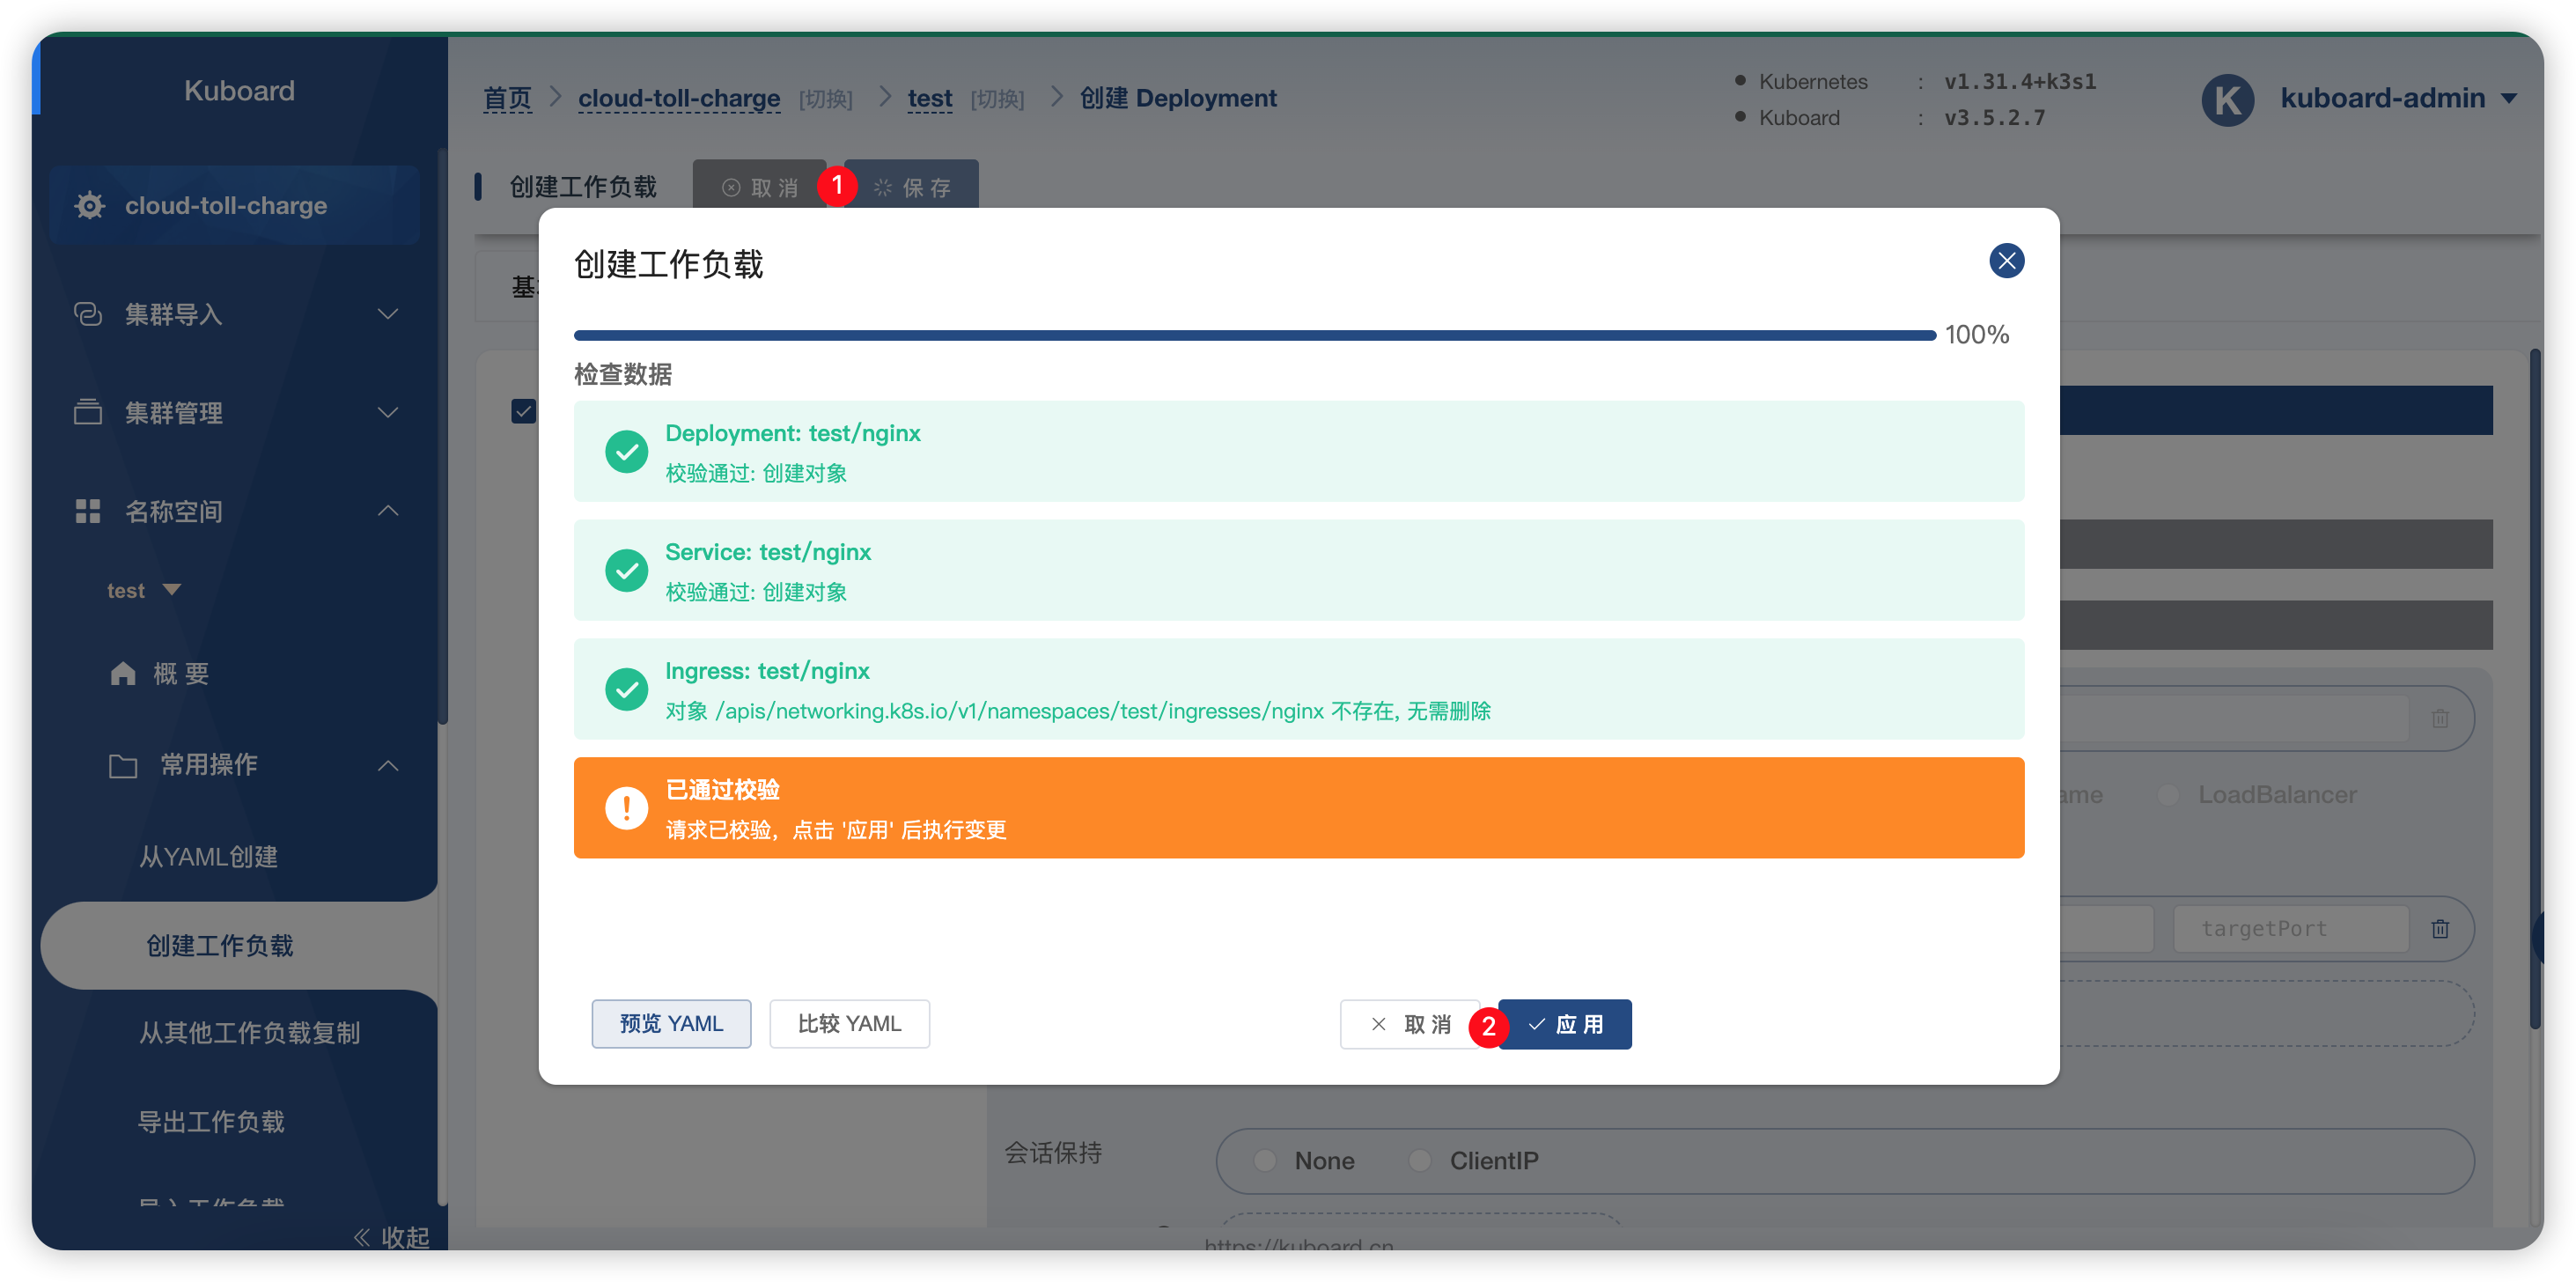This screenshot has height=1282, width=2576.
Task: Open 预览 YAML preview
Action: tap(671, 1023)
